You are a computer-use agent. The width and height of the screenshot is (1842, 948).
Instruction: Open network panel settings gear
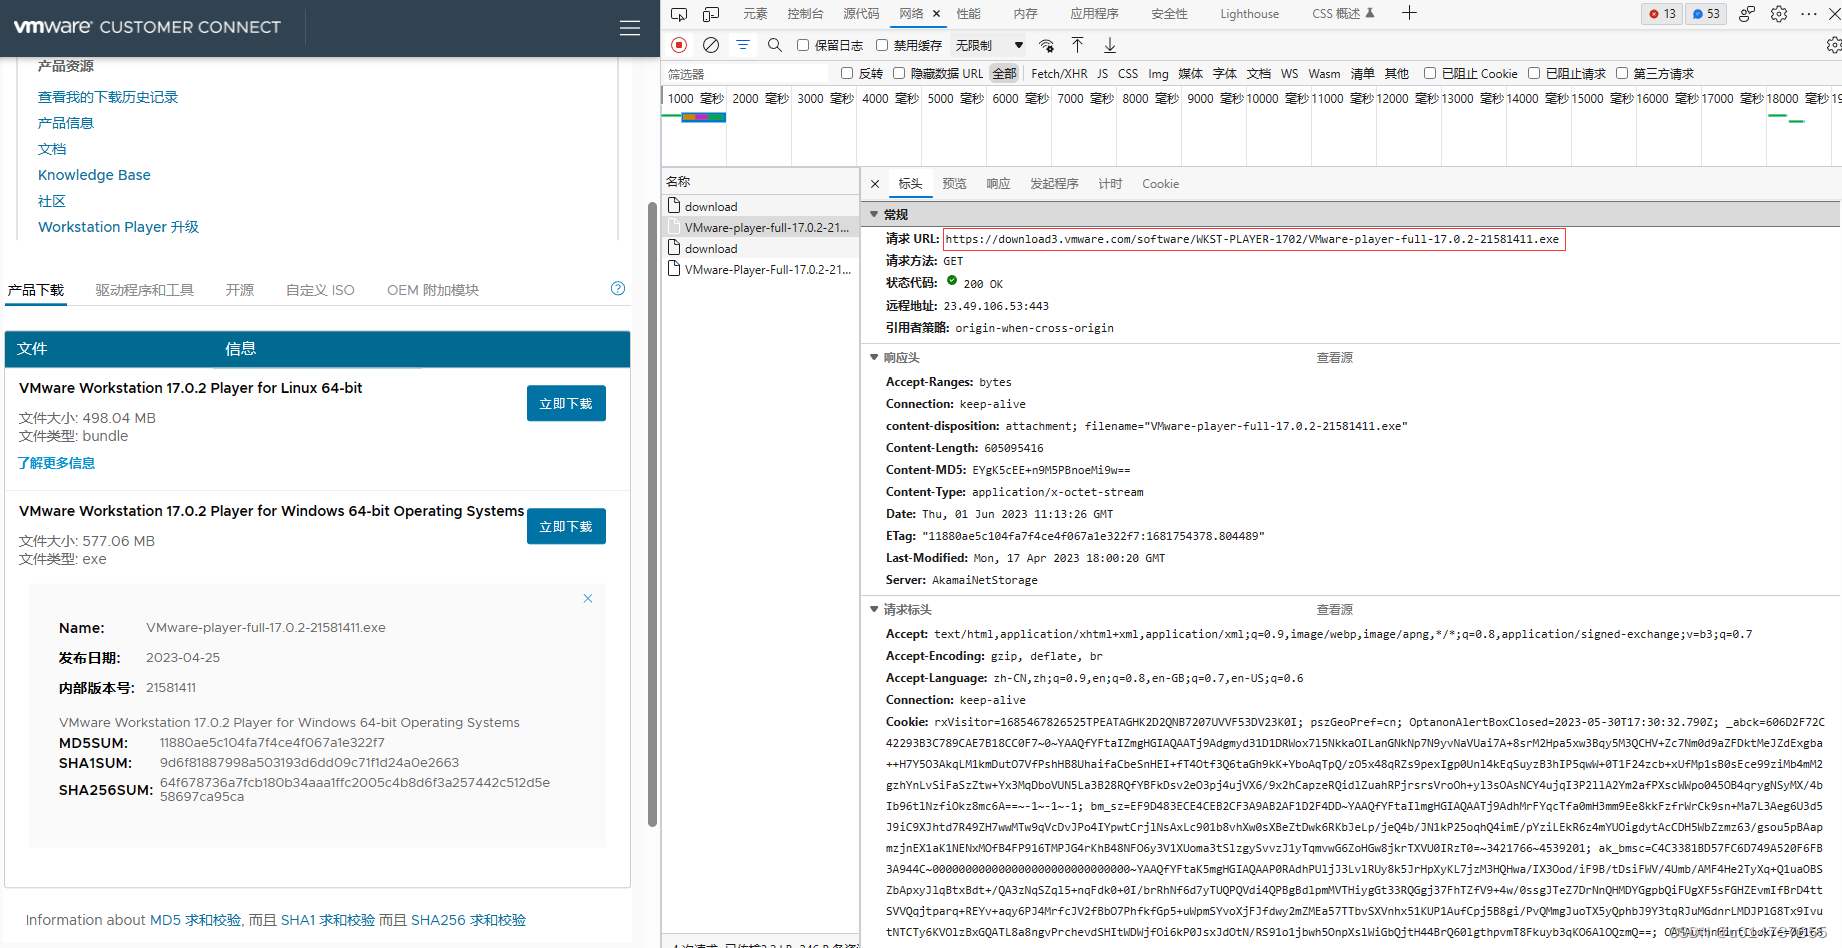click(1833, 45)
